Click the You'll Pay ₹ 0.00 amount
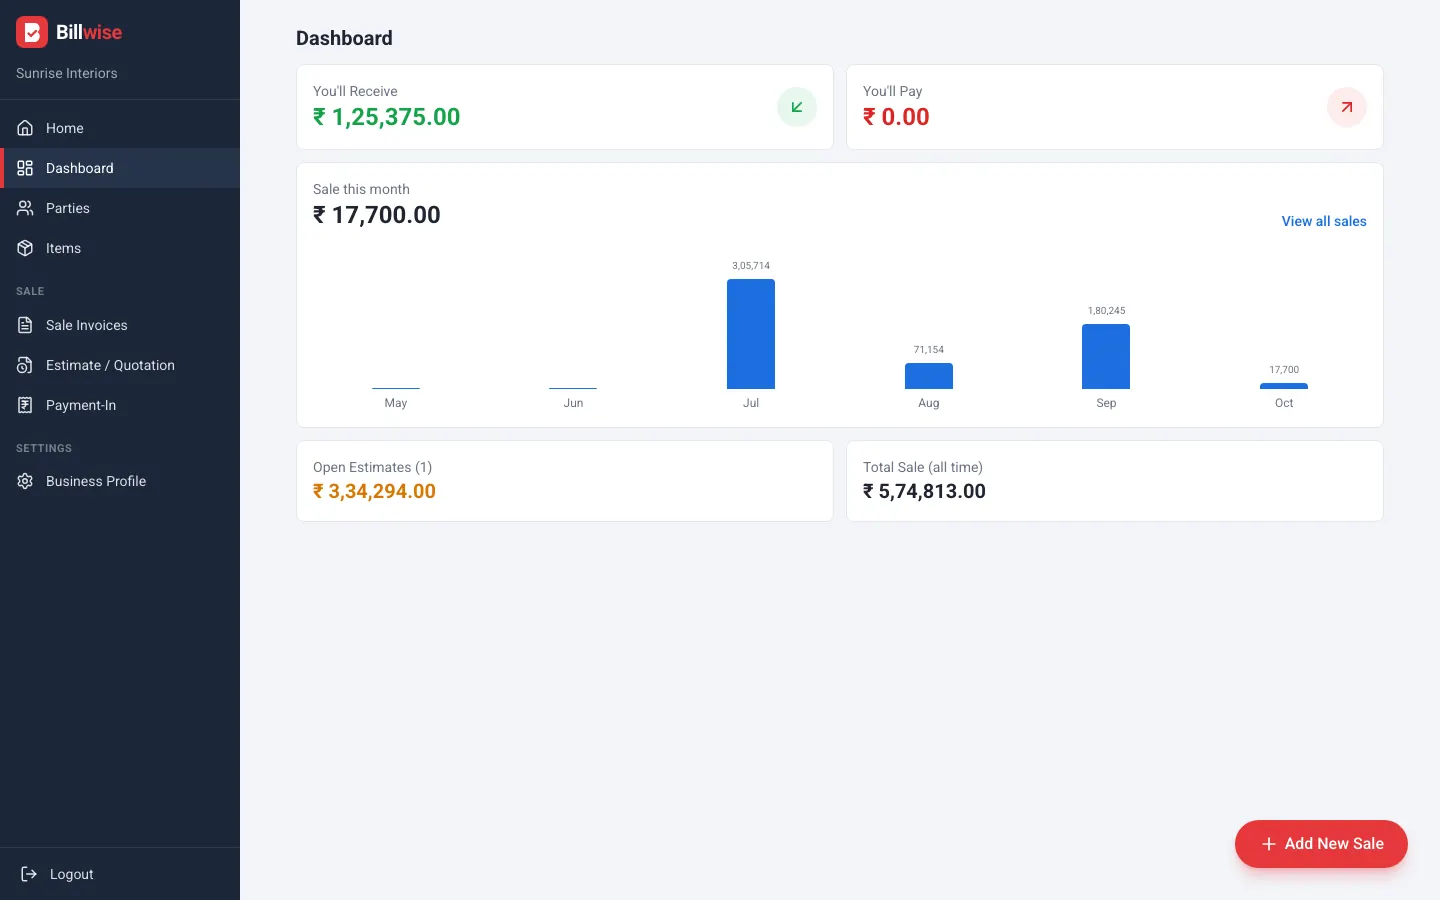Screen dimensions: 1440x900 pos(896,117)
